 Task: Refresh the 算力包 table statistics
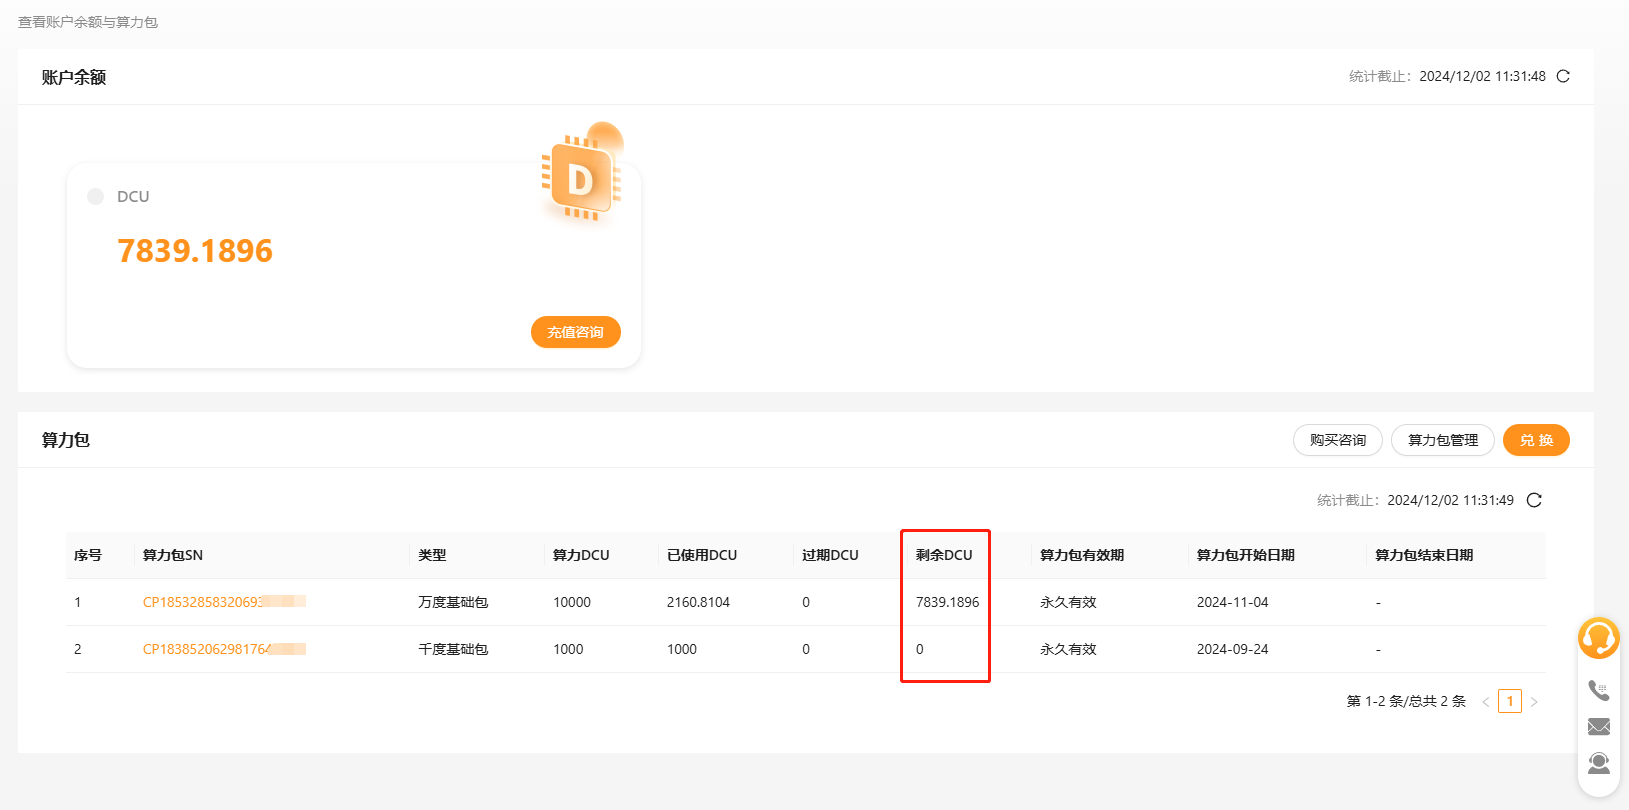[1534, 500]
